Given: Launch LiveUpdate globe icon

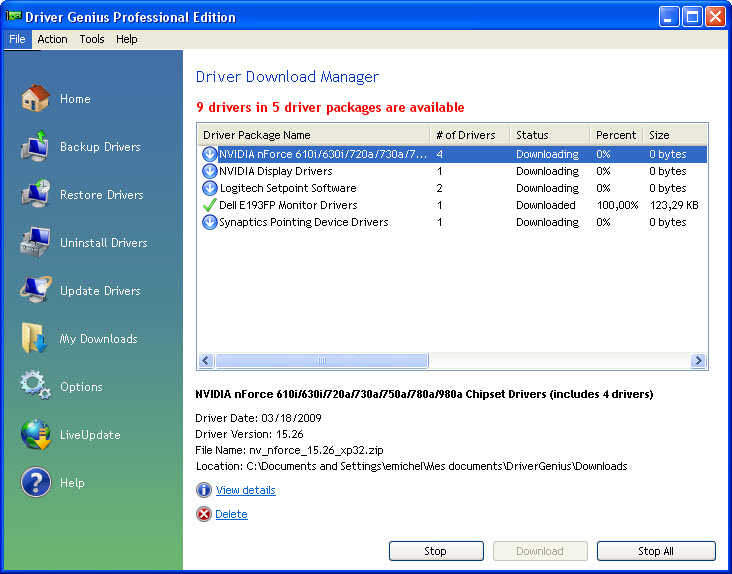Looking at the screenshot, I should [x=36, y=434].
